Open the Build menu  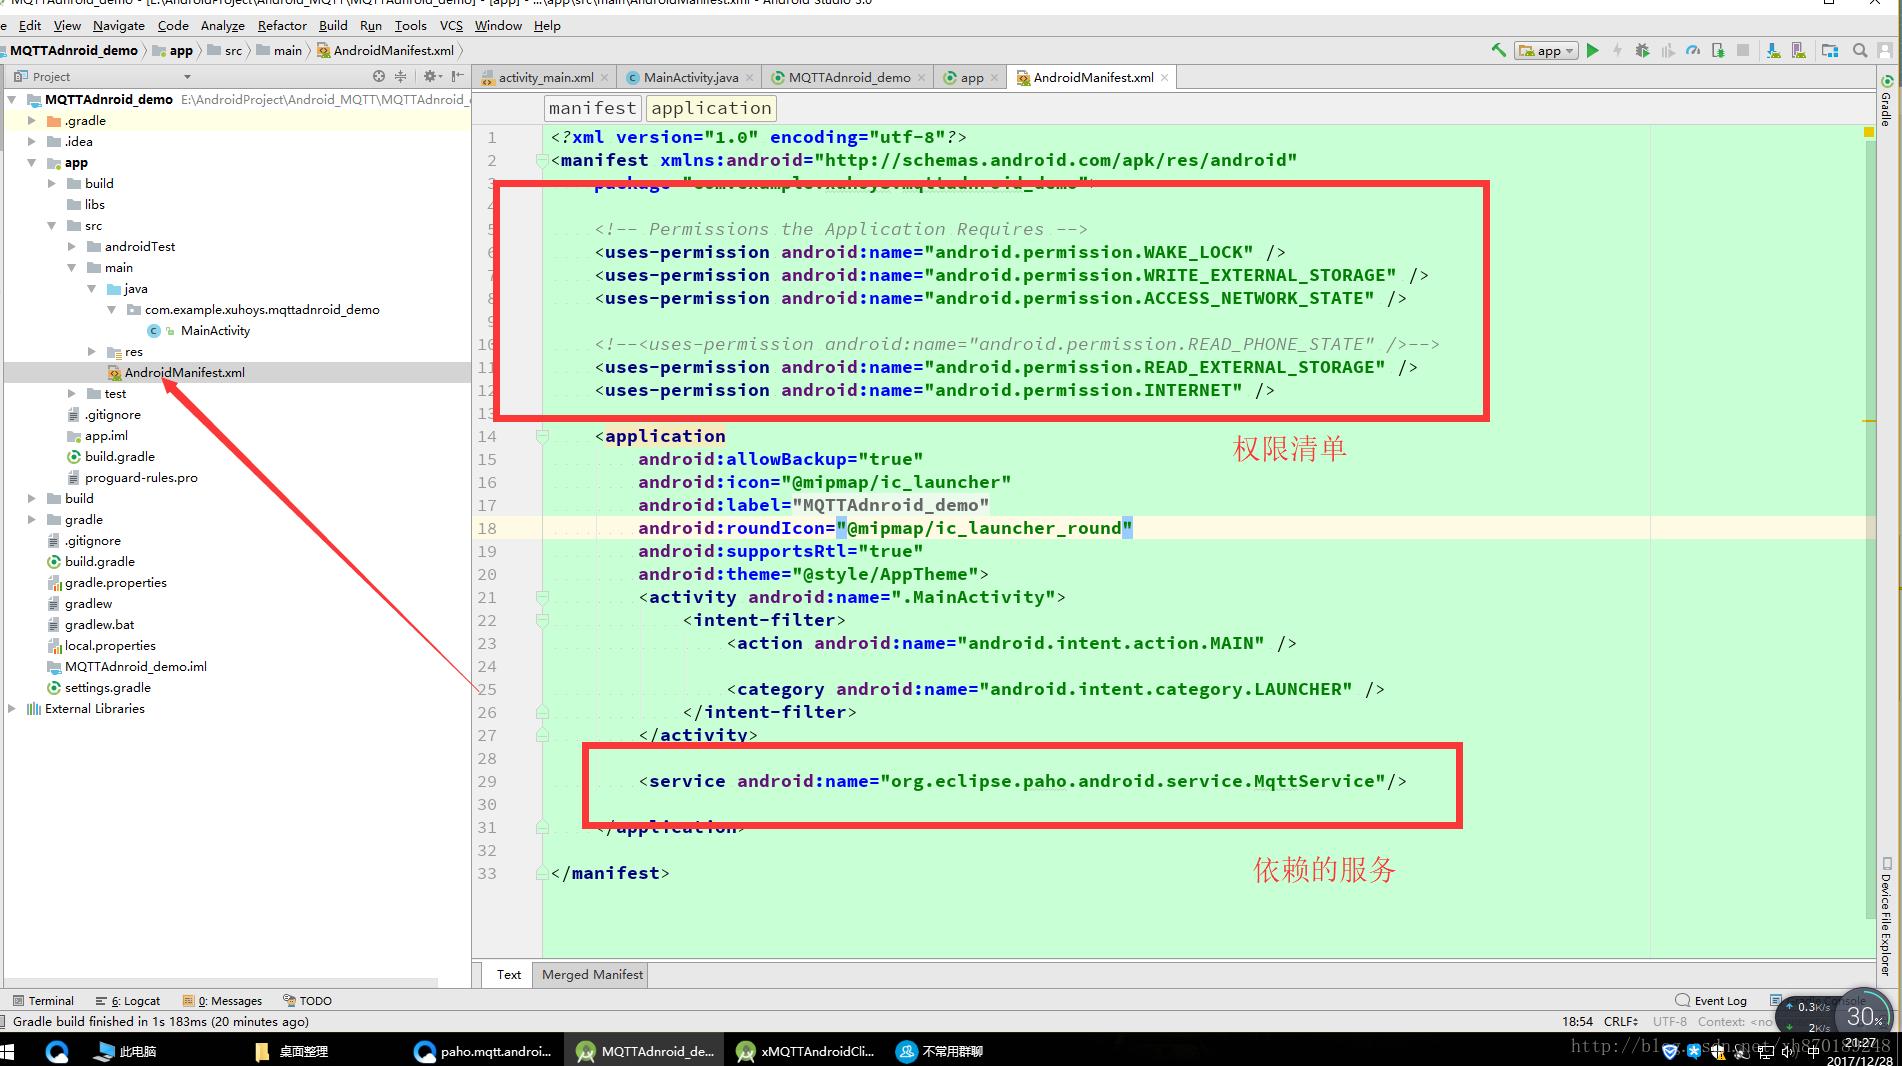[x=333, y=25]
